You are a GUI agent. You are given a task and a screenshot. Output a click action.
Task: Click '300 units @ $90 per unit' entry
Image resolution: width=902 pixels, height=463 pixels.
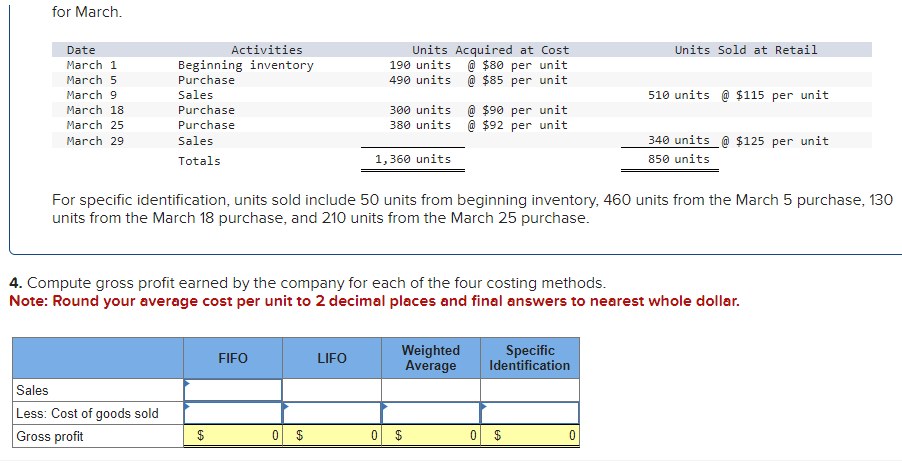point(479,110)
